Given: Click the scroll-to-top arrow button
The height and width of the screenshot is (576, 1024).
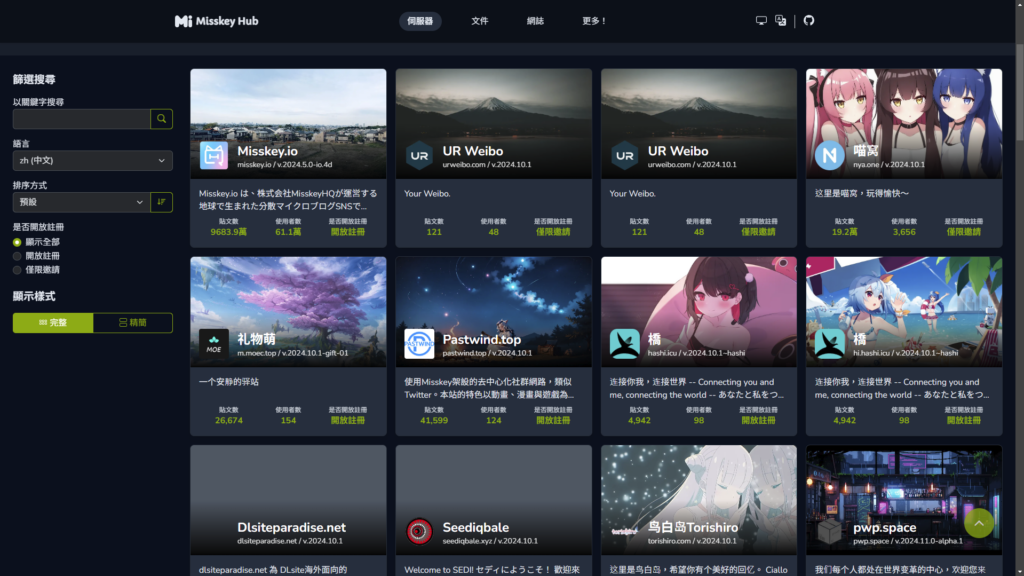Looking at the screenshot, I should [x=978, y=523].
